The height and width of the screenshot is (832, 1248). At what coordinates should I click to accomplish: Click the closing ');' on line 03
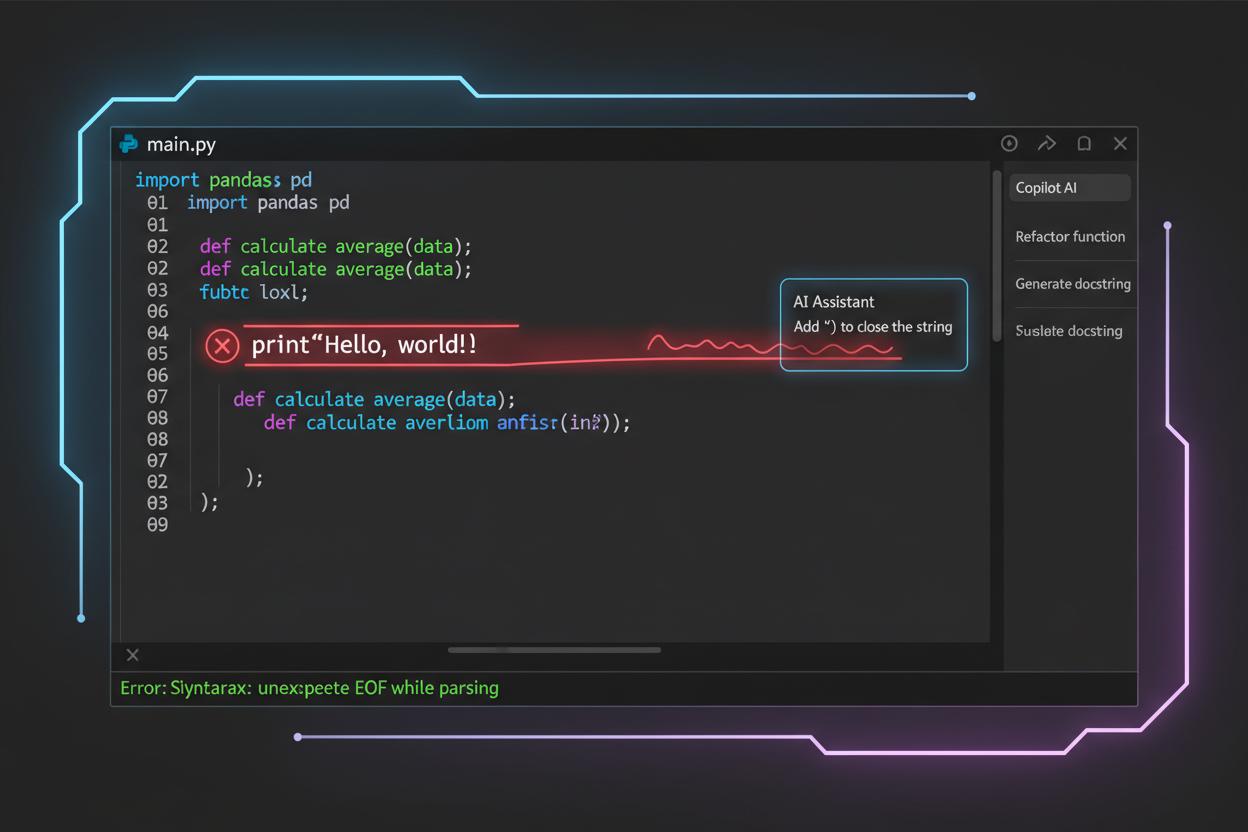(209, 502)
